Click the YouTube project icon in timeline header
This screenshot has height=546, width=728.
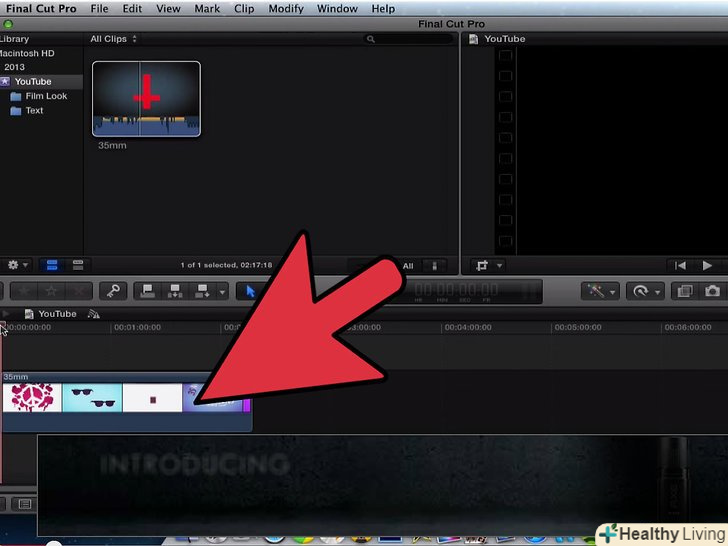coord(29,314)
